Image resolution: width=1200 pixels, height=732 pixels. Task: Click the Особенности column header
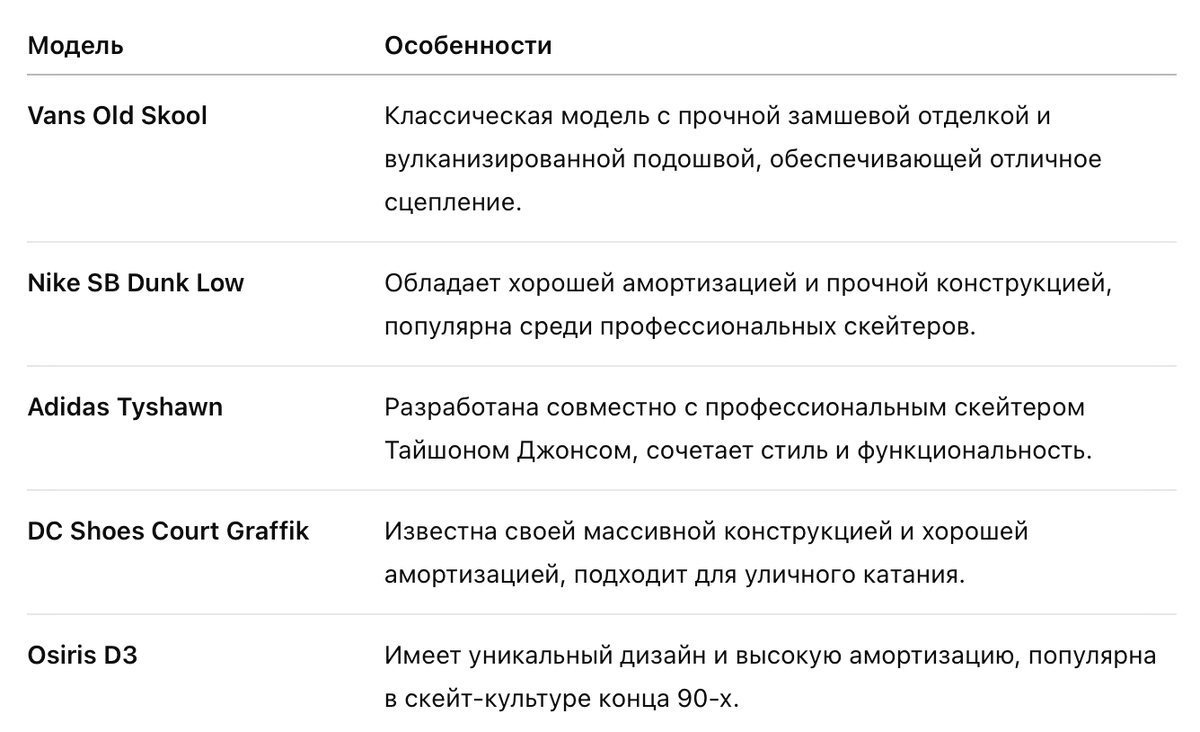click(468, 46)
